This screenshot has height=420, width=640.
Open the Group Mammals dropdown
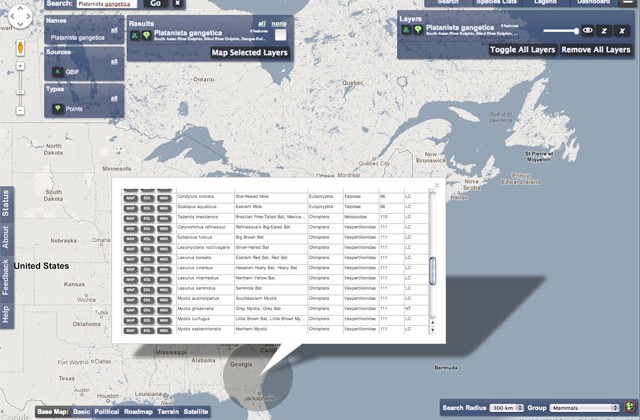[584, 408]
